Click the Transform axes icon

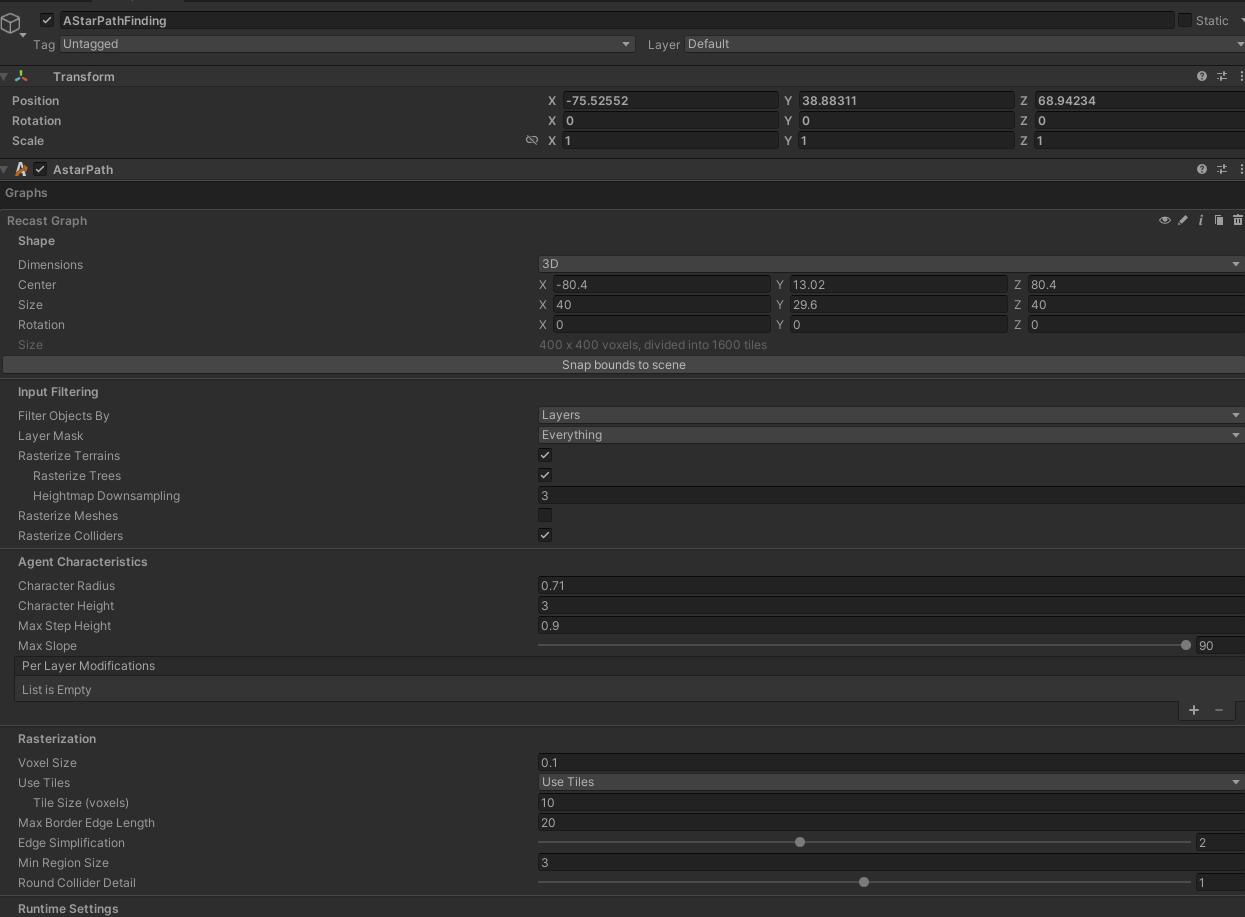pyautogui.click(x=22, y=77)
